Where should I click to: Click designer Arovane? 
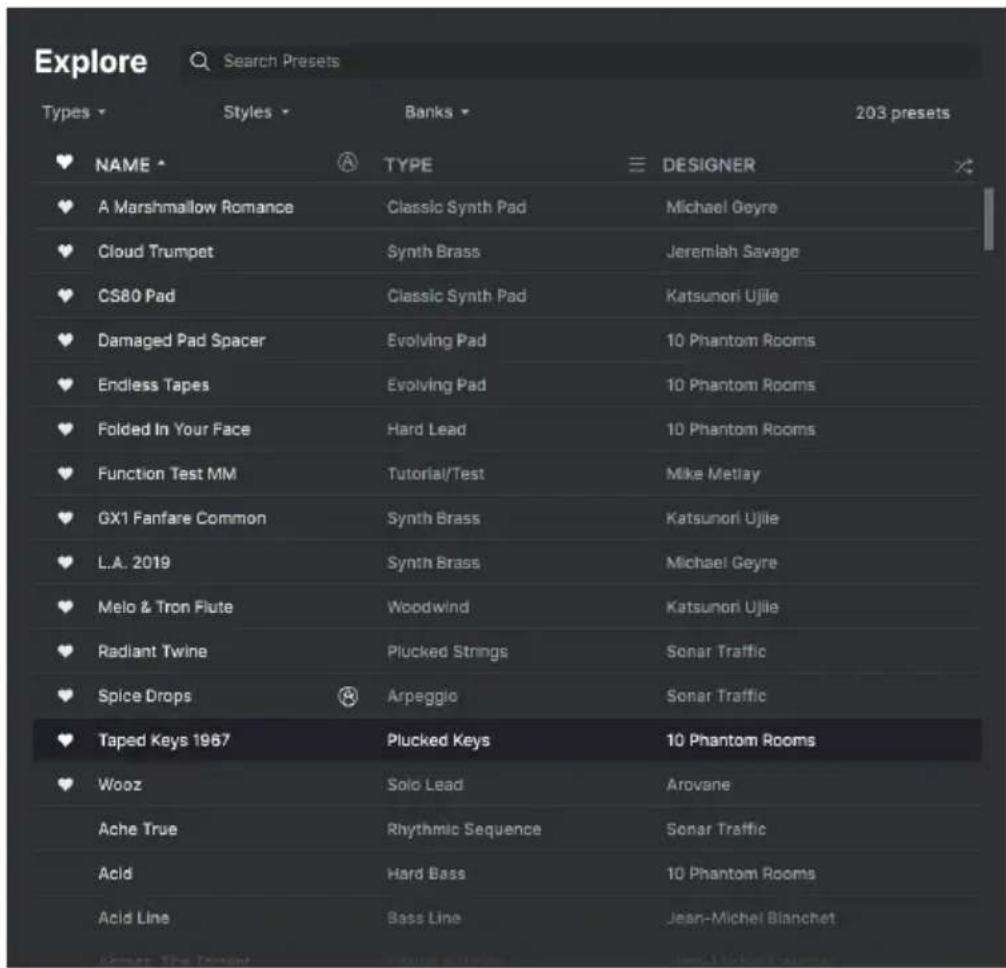click(698, 785)
